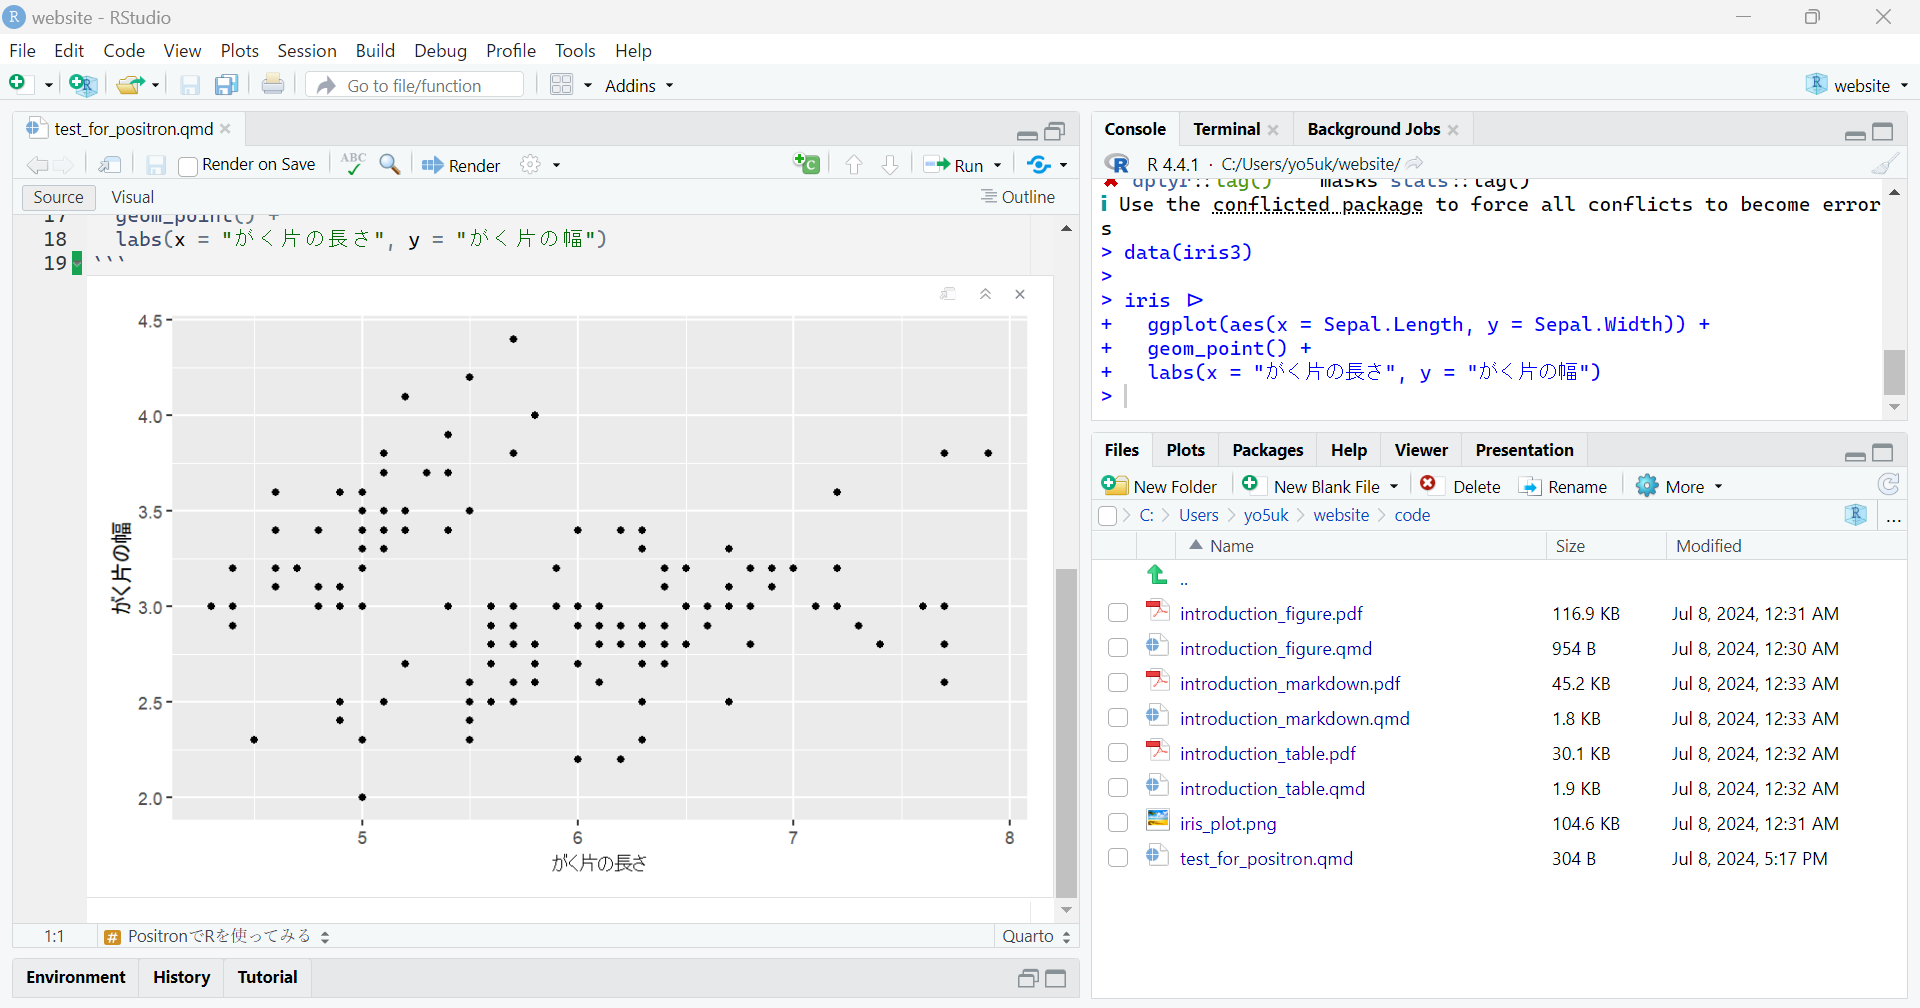Switch to the Packages tab
Viewport: 1920px width, 1008px height.
click(x=1267, y=450)
